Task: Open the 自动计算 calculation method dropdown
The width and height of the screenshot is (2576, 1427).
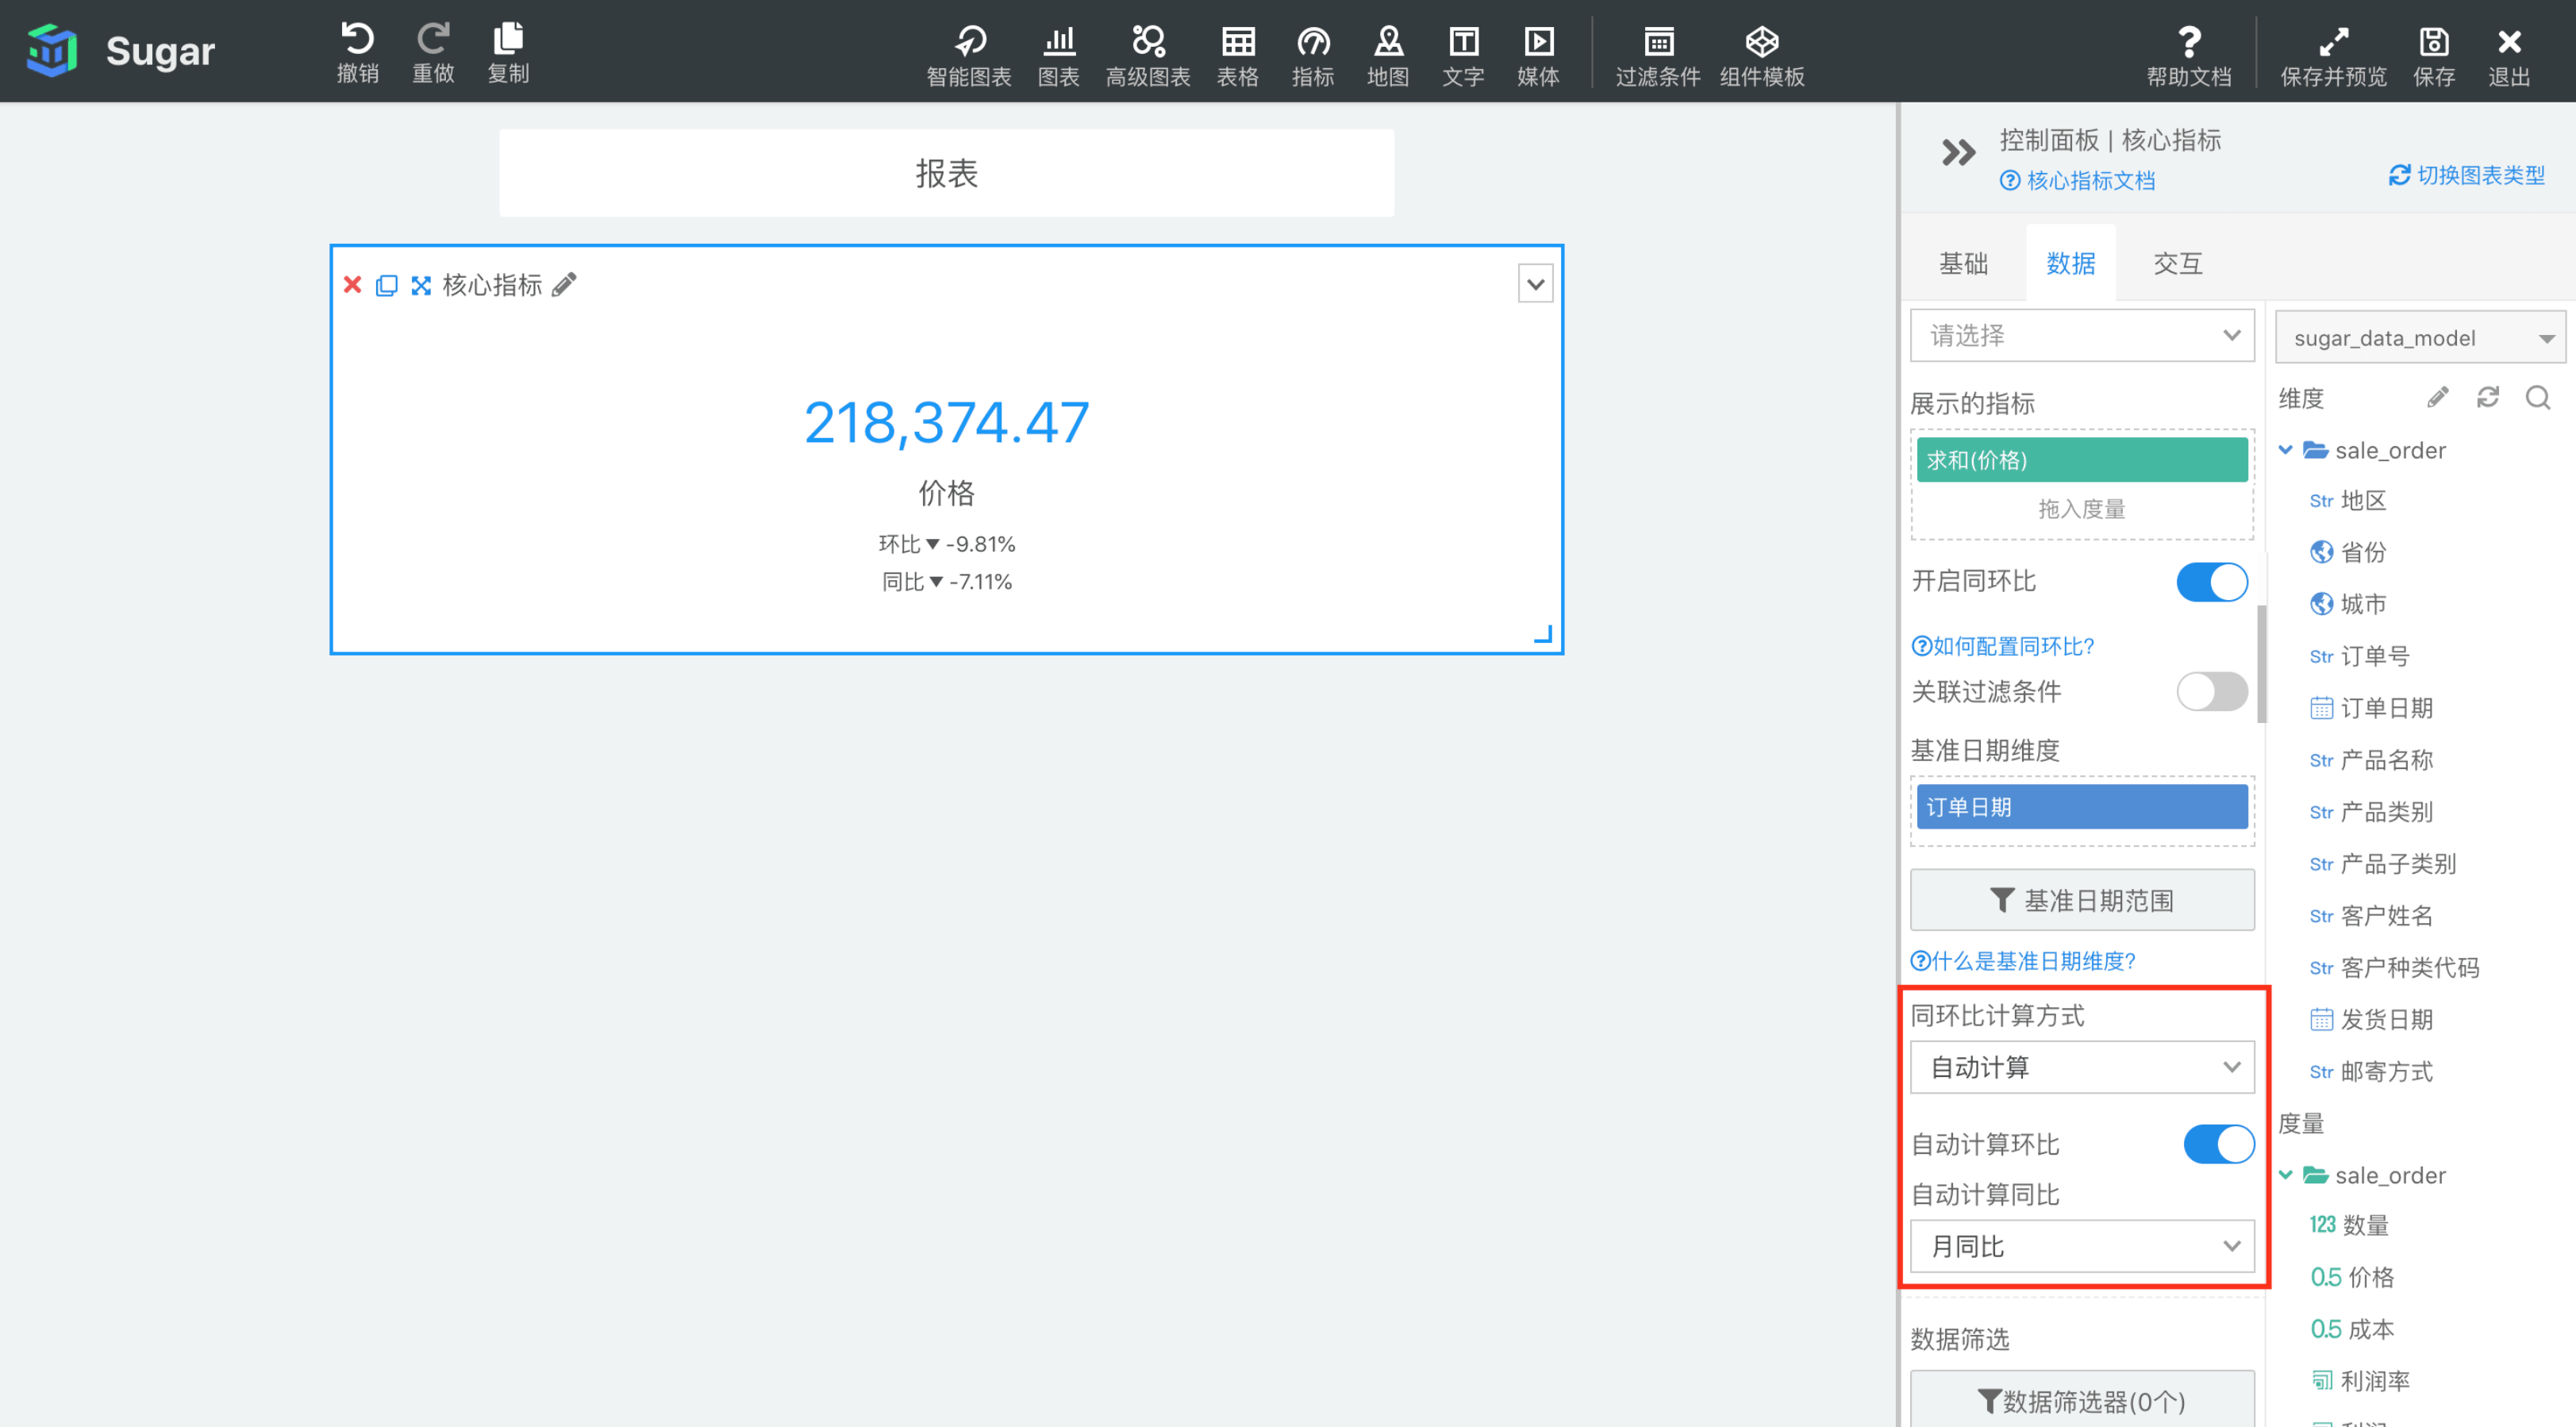Action: pyautogui.click(x=2081, y=1067)
